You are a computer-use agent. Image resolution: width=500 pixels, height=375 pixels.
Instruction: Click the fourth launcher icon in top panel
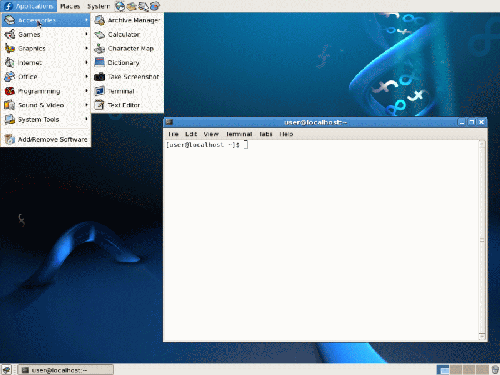point(155,6)
